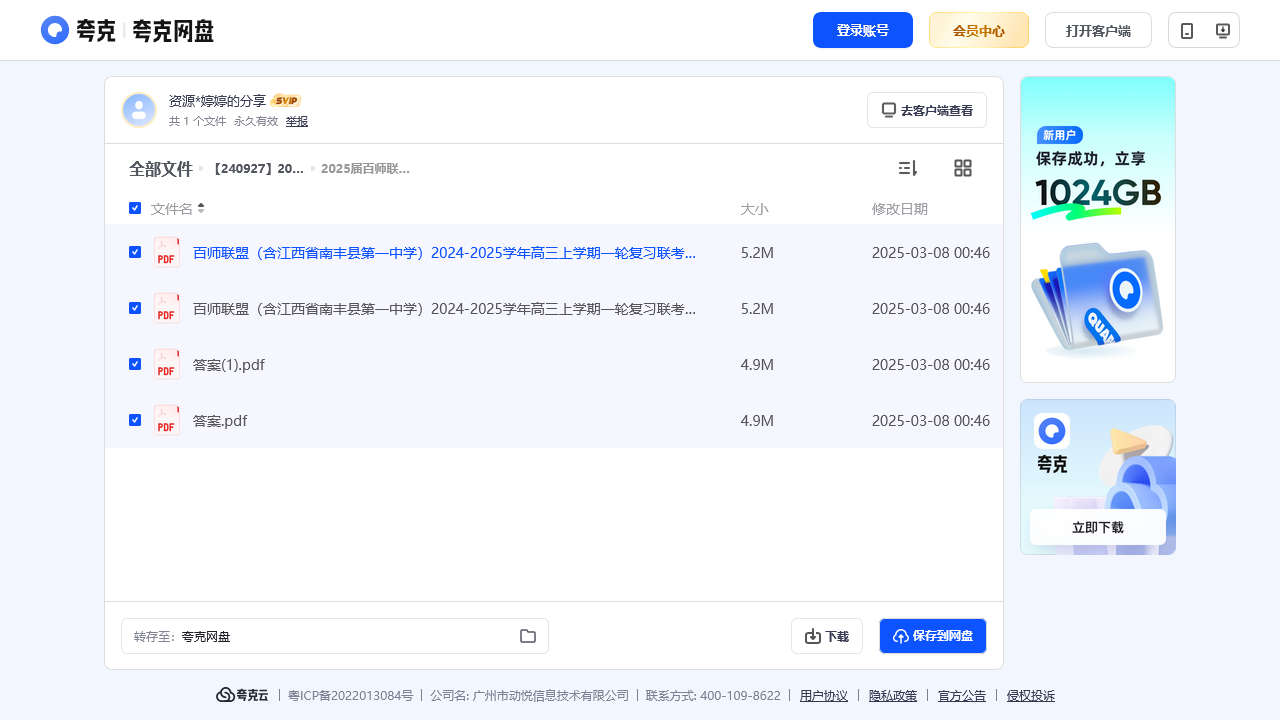This screenshot has height=720, width=1280.
Task: Open 侵权投诉 link
Action: [x=1031, y=696]
